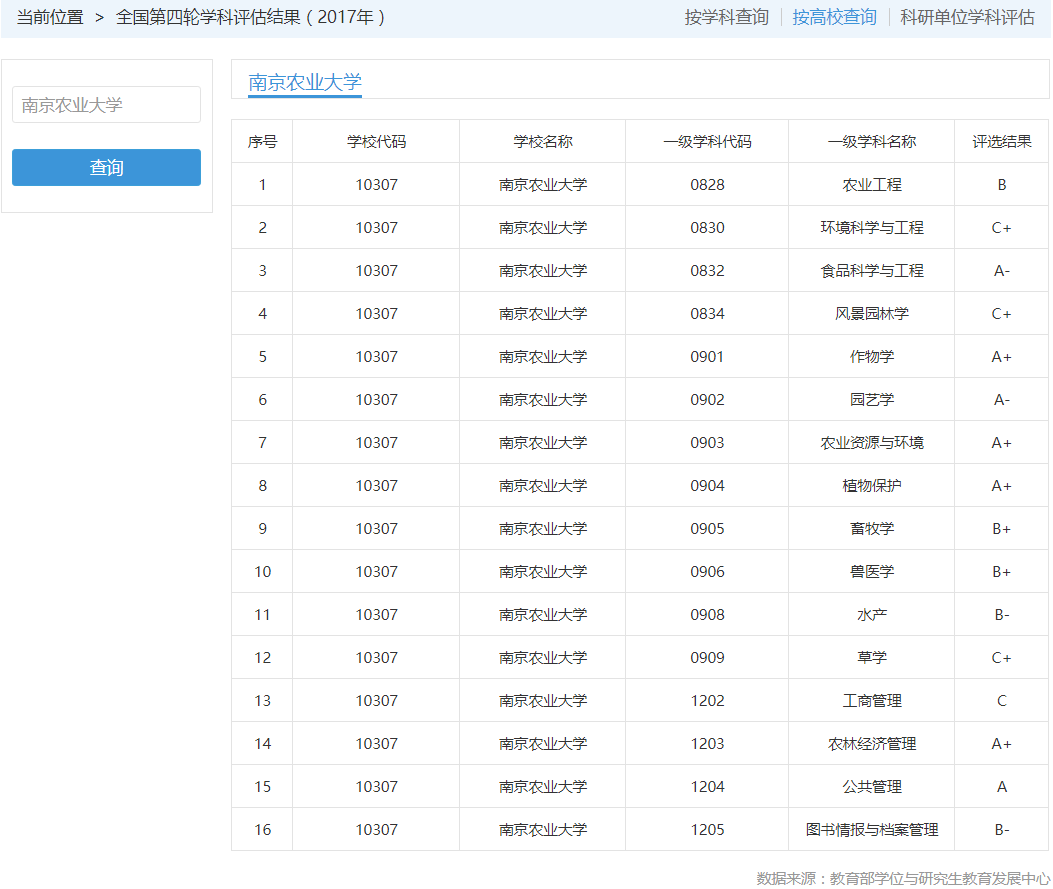Click row number 16
This screenshot has height=889, width=1053.
(263, 829)
